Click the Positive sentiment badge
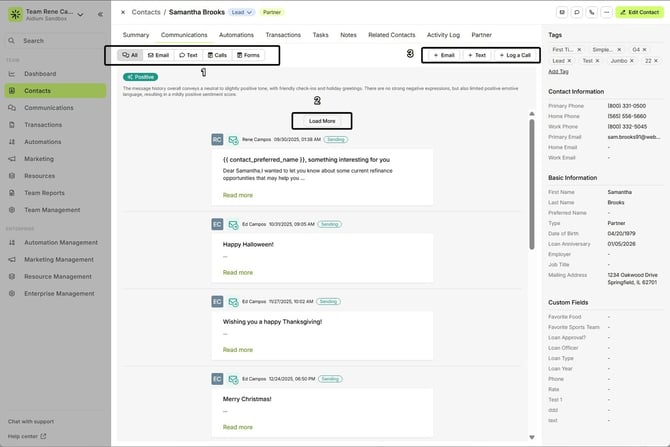The width and height of the screenshot is (670, 447). point(140,76)
